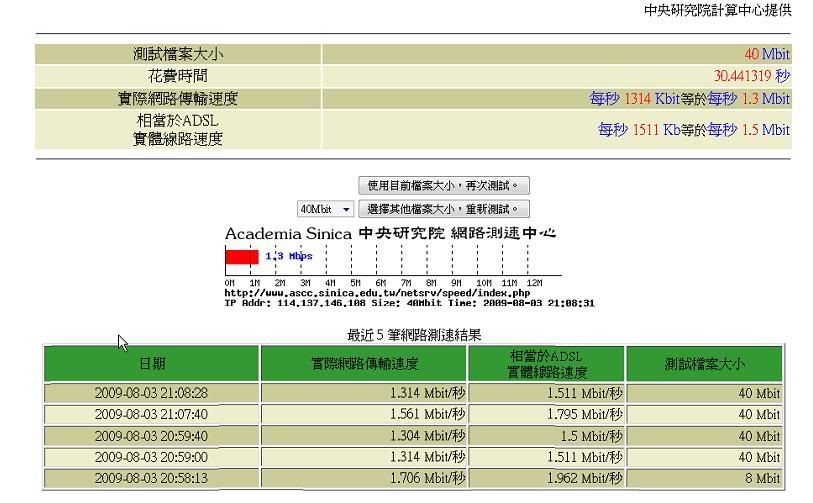Image resolution: width=813 pixels, height=503 pixels.
Task: Click the 最近5筆網路測速結果 table caption
Action: (414, 335)
